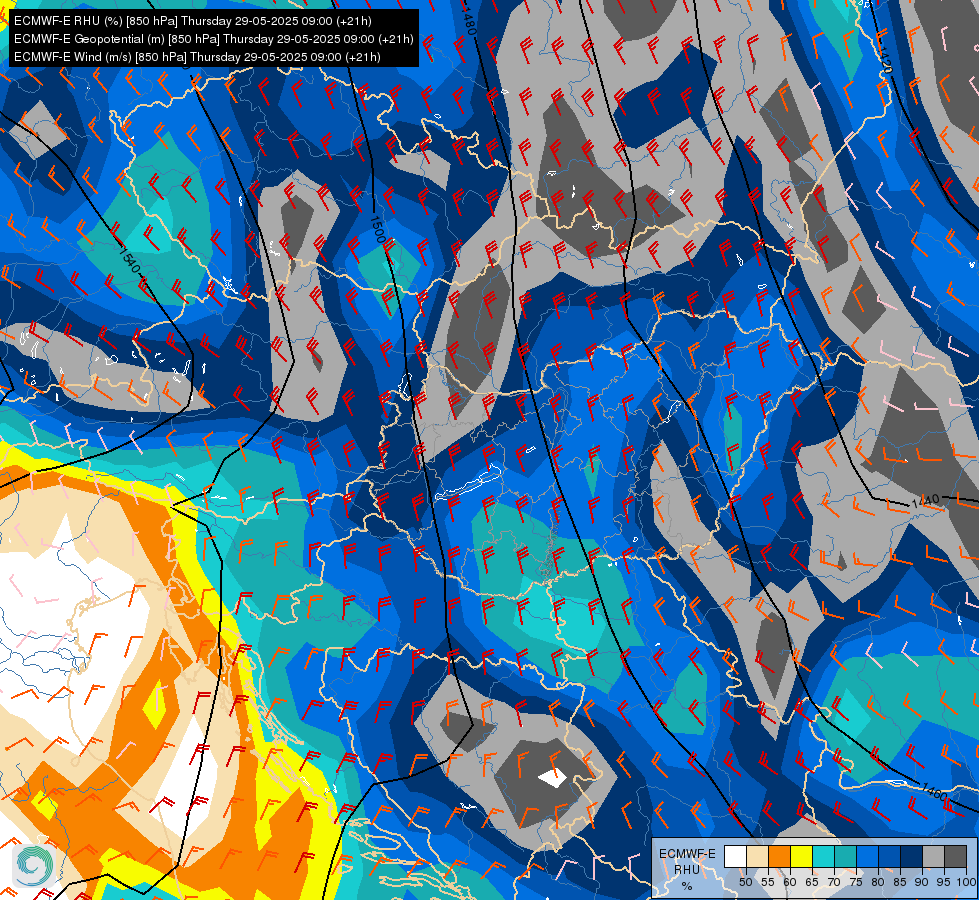The image size is (979, 900).
Task: Click the teal 70-75 legend swatch
Action: pyautogui.click(x=845, y=856)
